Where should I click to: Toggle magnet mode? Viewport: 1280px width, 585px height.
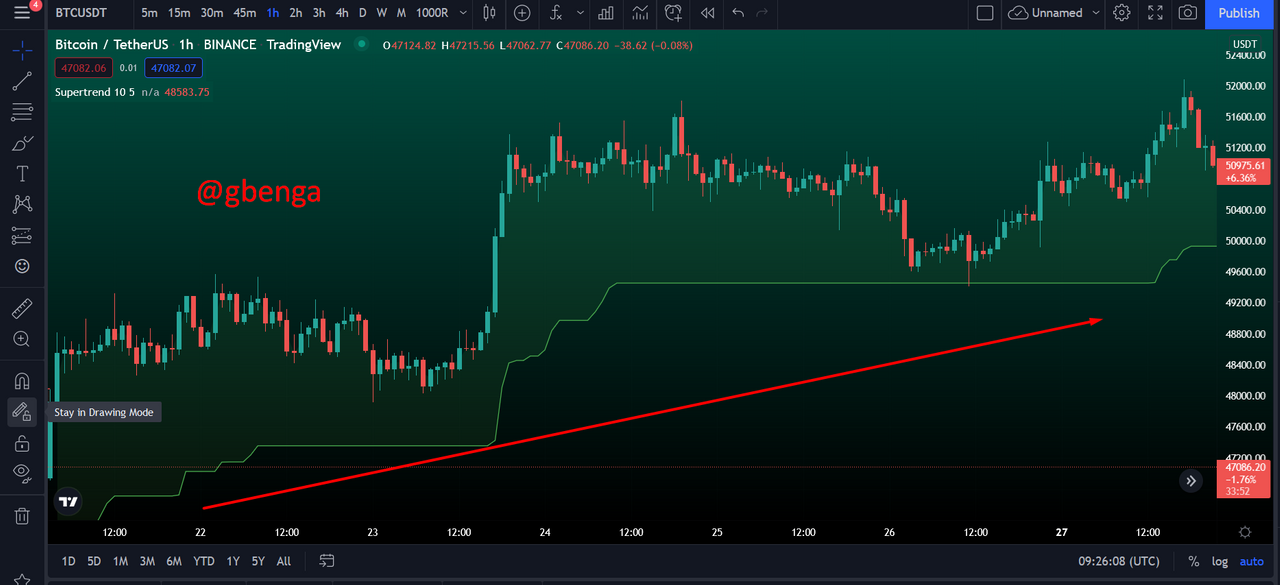pos(22,381)
